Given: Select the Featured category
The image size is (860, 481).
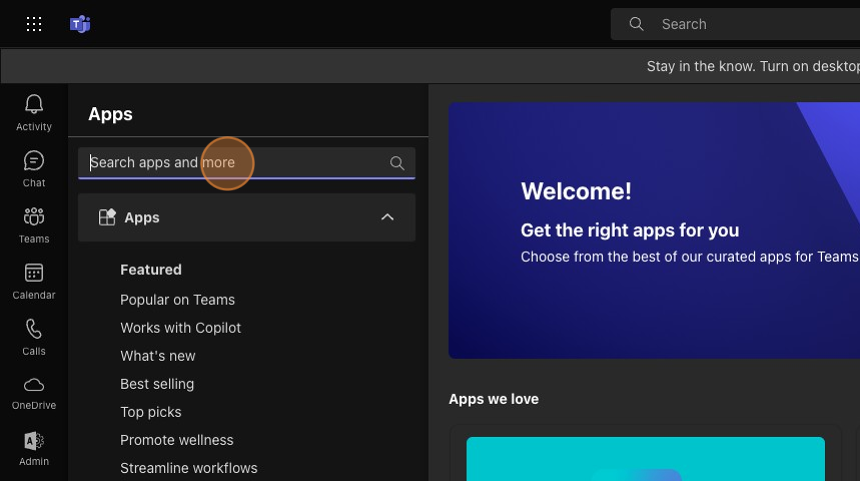Looking at the screenshot, I should click(x=151, y=270).
